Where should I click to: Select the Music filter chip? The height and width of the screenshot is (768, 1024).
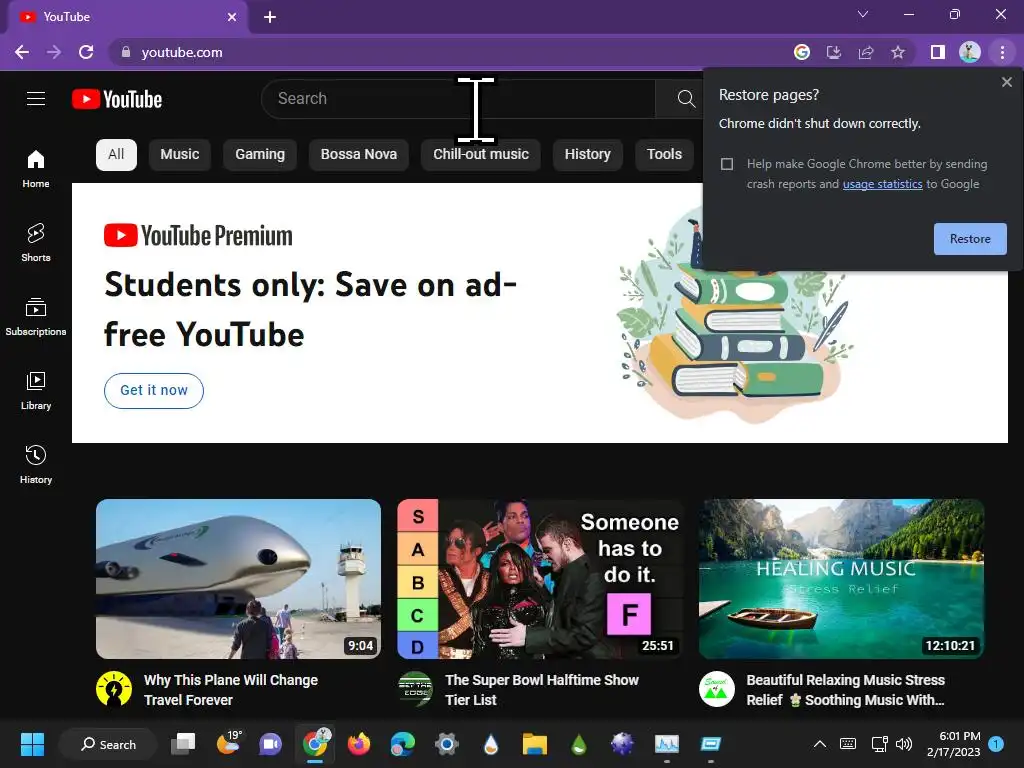[x=180, y=155]
